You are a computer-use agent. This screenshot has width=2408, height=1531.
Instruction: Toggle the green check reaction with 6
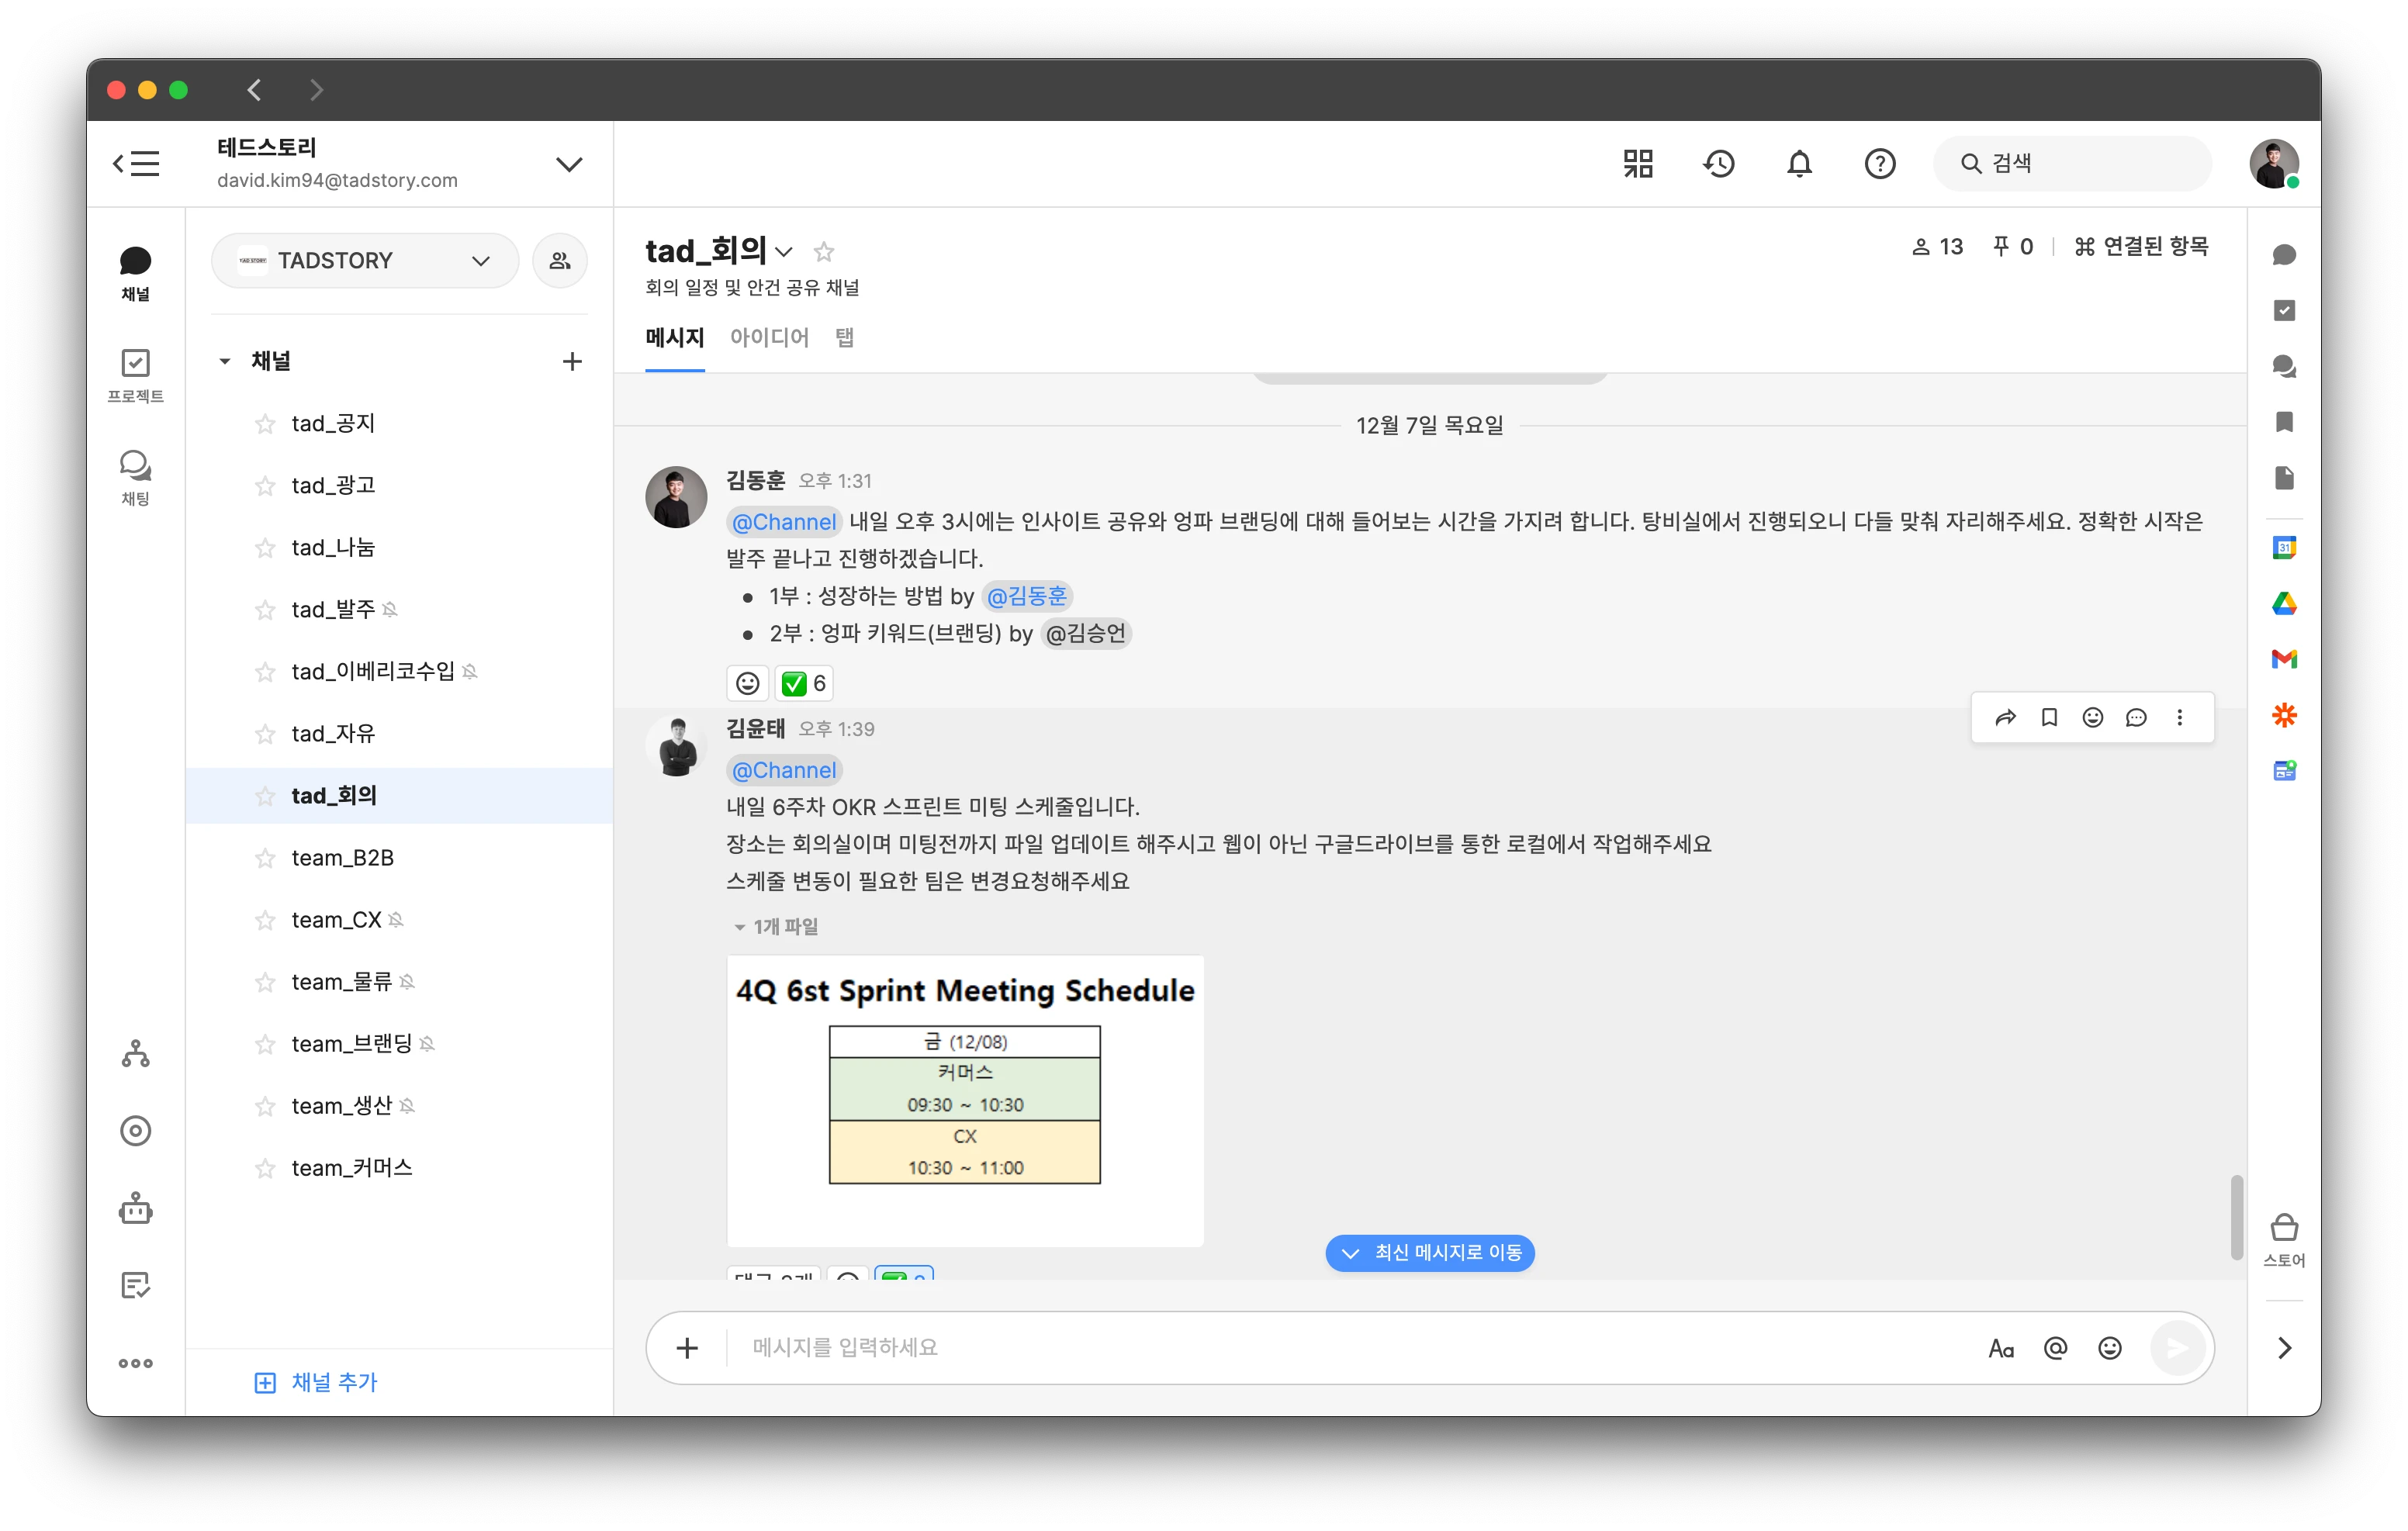(x=804, y=683)
